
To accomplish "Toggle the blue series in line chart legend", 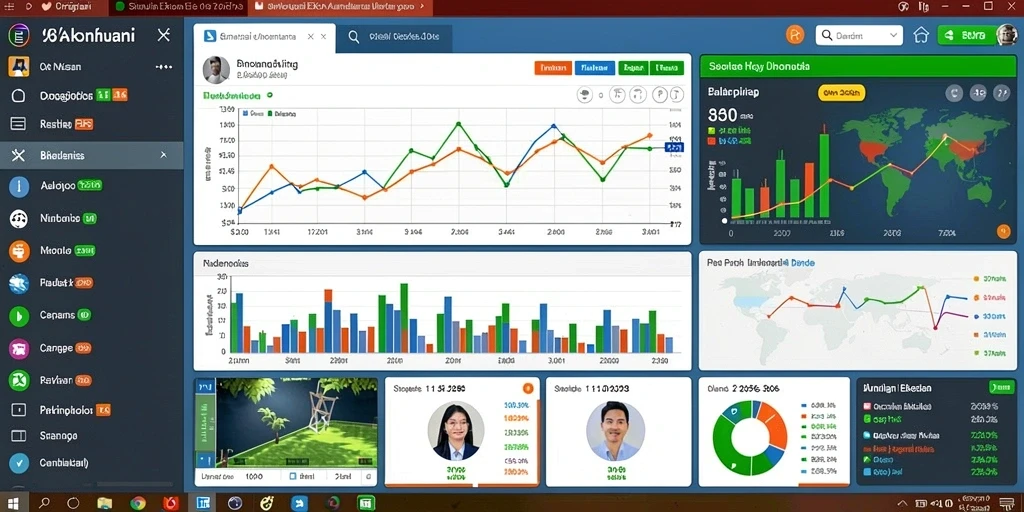I will coord(253,114).
